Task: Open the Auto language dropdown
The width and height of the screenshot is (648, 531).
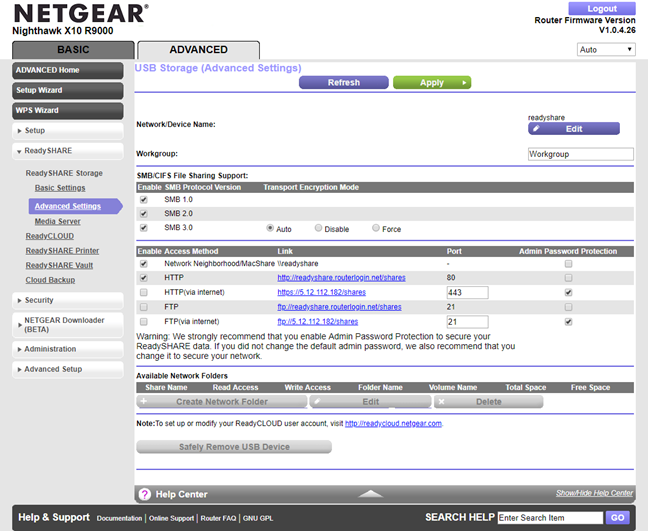Action: coord(606,50)
